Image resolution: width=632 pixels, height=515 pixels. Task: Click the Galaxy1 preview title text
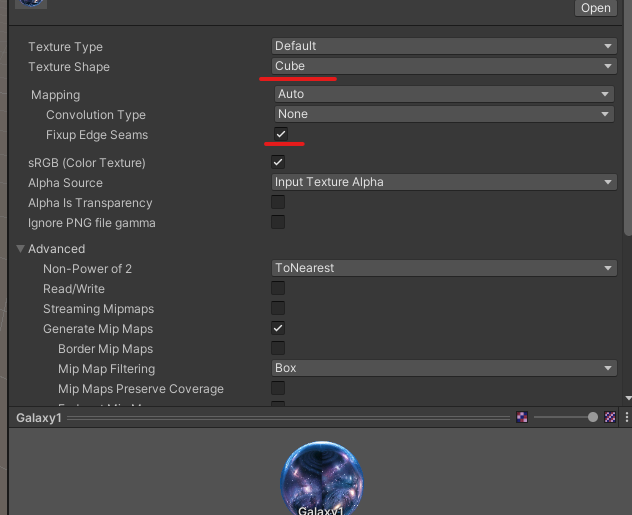point(39,418)
